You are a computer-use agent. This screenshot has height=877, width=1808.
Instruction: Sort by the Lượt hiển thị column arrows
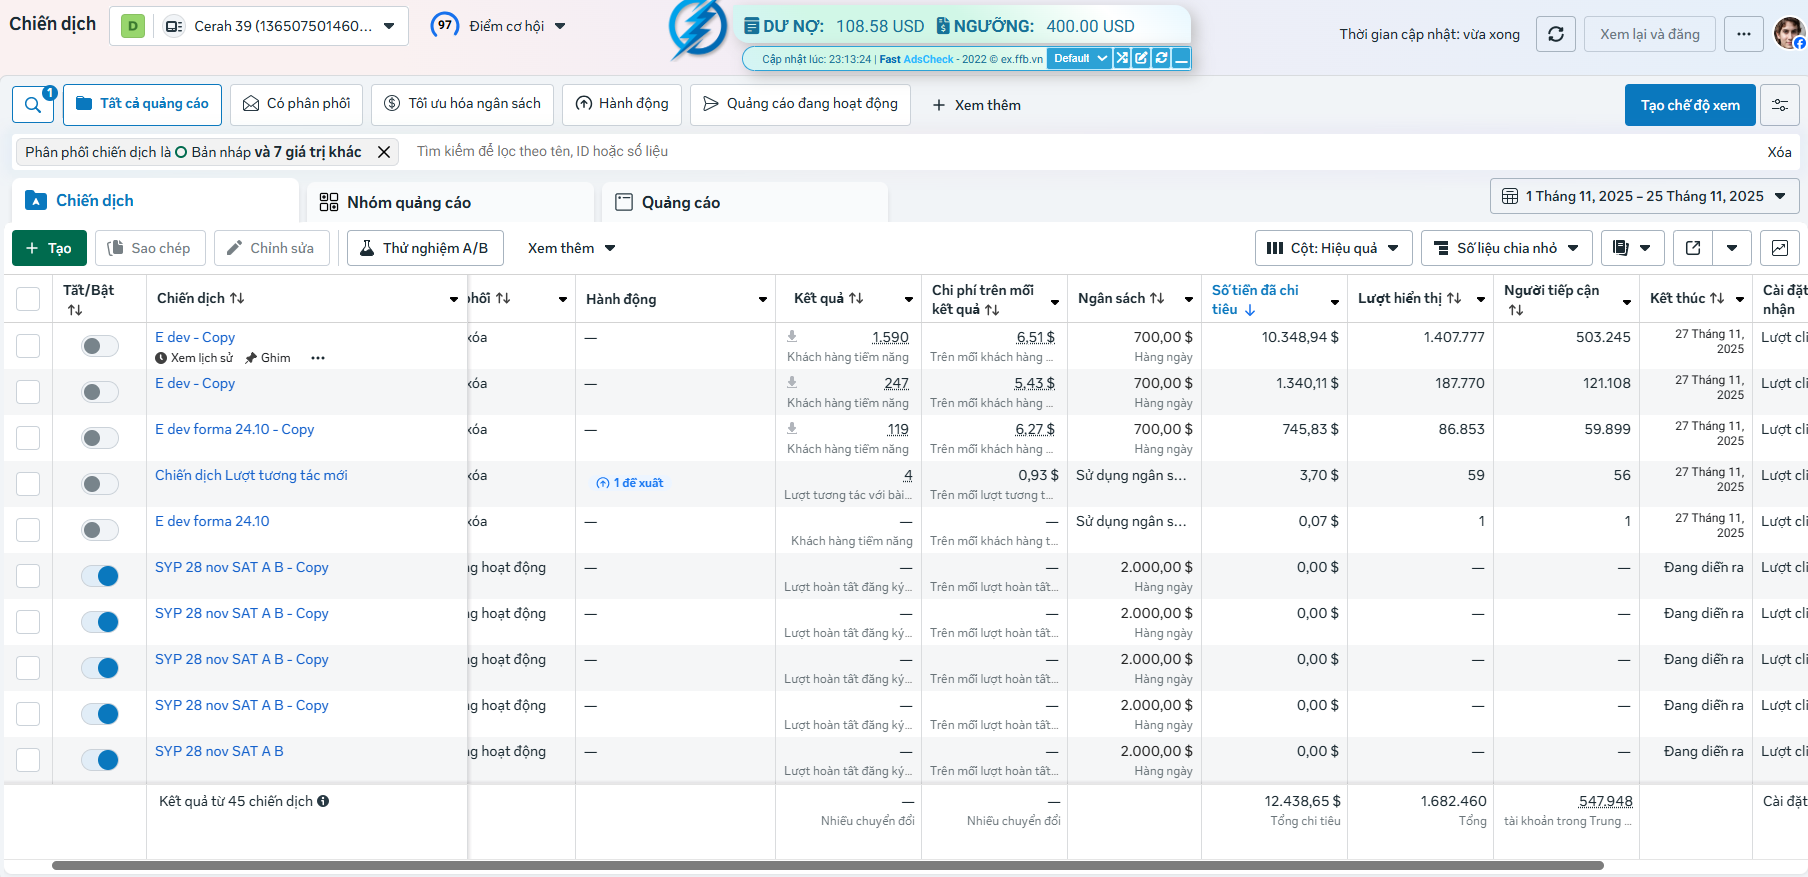pyautogui.click(x=1454, y=298)
